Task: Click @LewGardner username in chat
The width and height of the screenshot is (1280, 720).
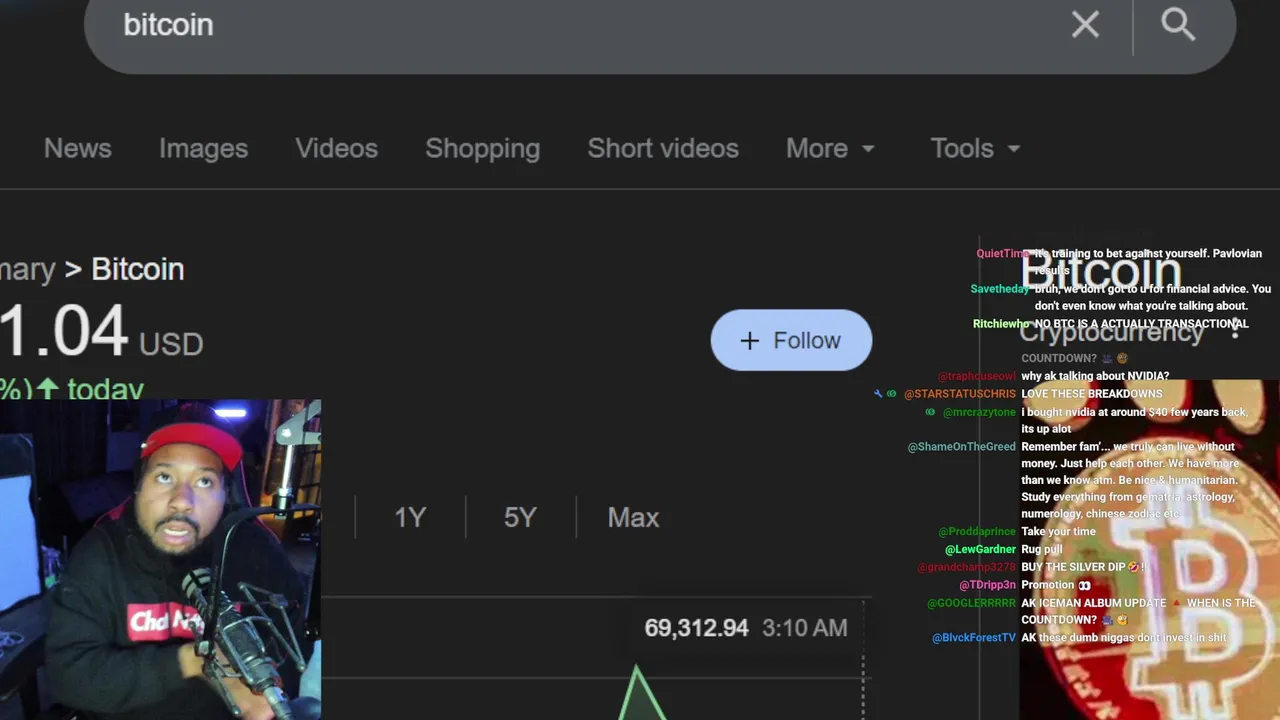Action: (x=980, y=549)
